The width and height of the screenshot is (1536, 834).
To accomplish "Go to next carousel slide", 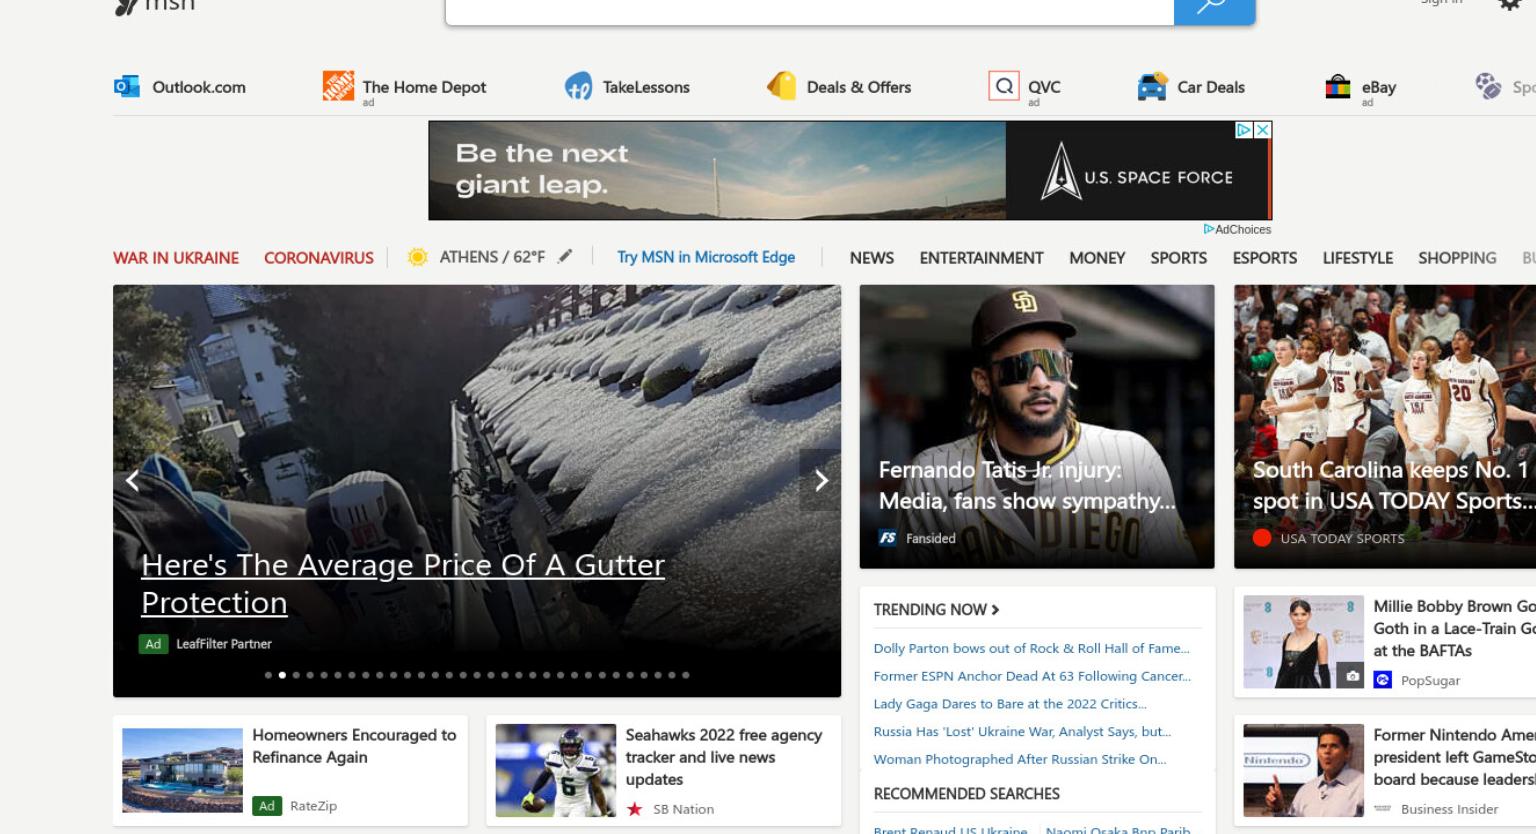I will pos(821,480).
